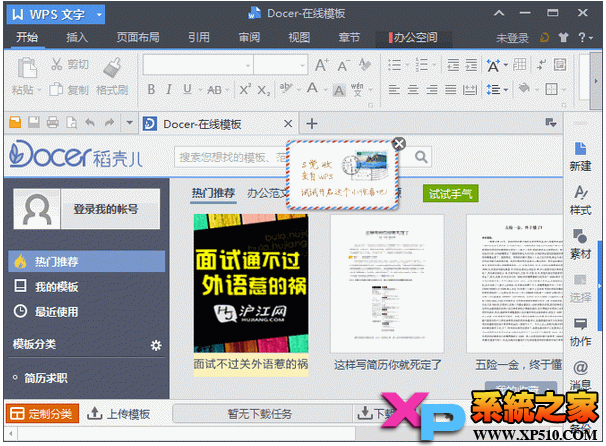This screenshot has width=606, height=446.
Task: Click the print icon in quick access bar
Action: [53, 123]
